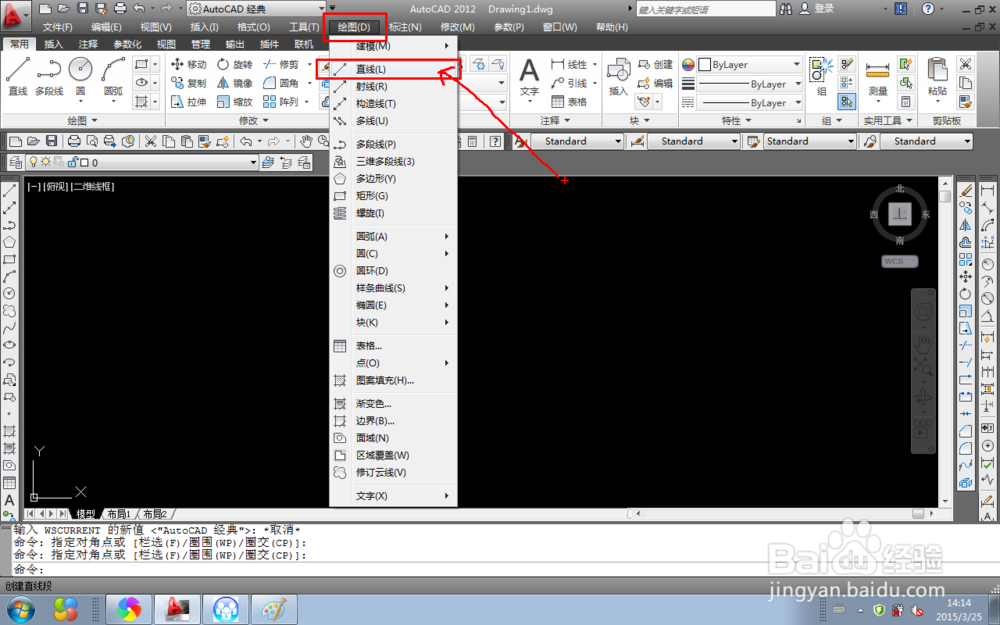
Task: Open the WCS coordinate system dropdown
Action: (x=899, y=261)
